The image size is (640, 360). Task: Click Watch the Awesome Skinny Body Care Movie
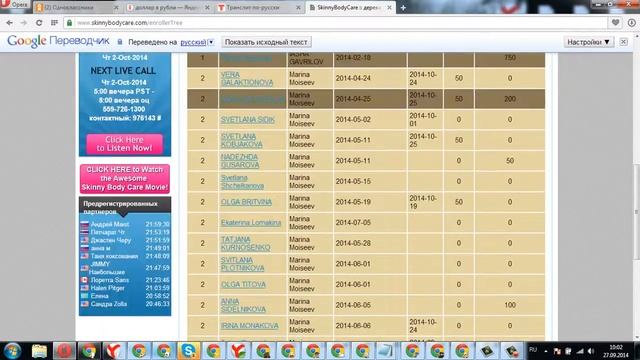(124, 178)
